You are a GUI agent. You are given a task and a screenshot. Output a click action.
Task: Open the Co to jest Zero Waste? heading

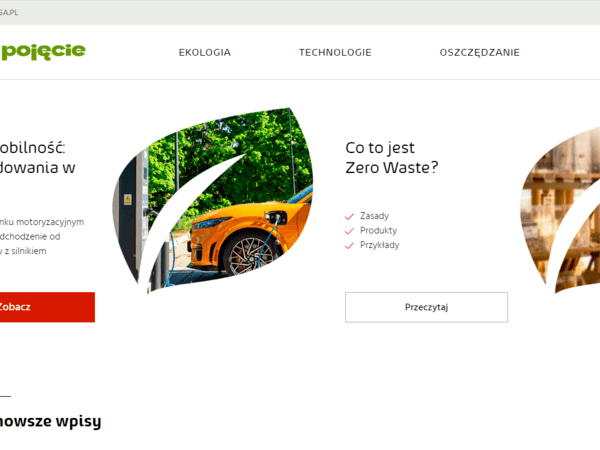coord(391,158)
